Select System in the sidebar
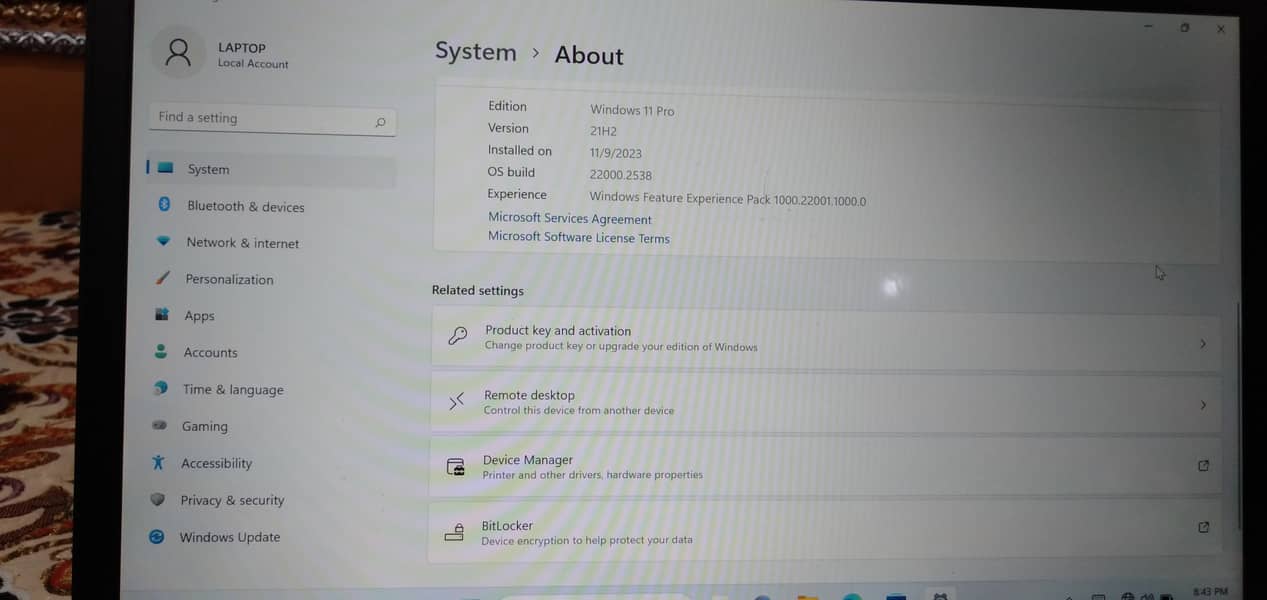The height and width of the screenshot is (600, 1267). point(208,170)
